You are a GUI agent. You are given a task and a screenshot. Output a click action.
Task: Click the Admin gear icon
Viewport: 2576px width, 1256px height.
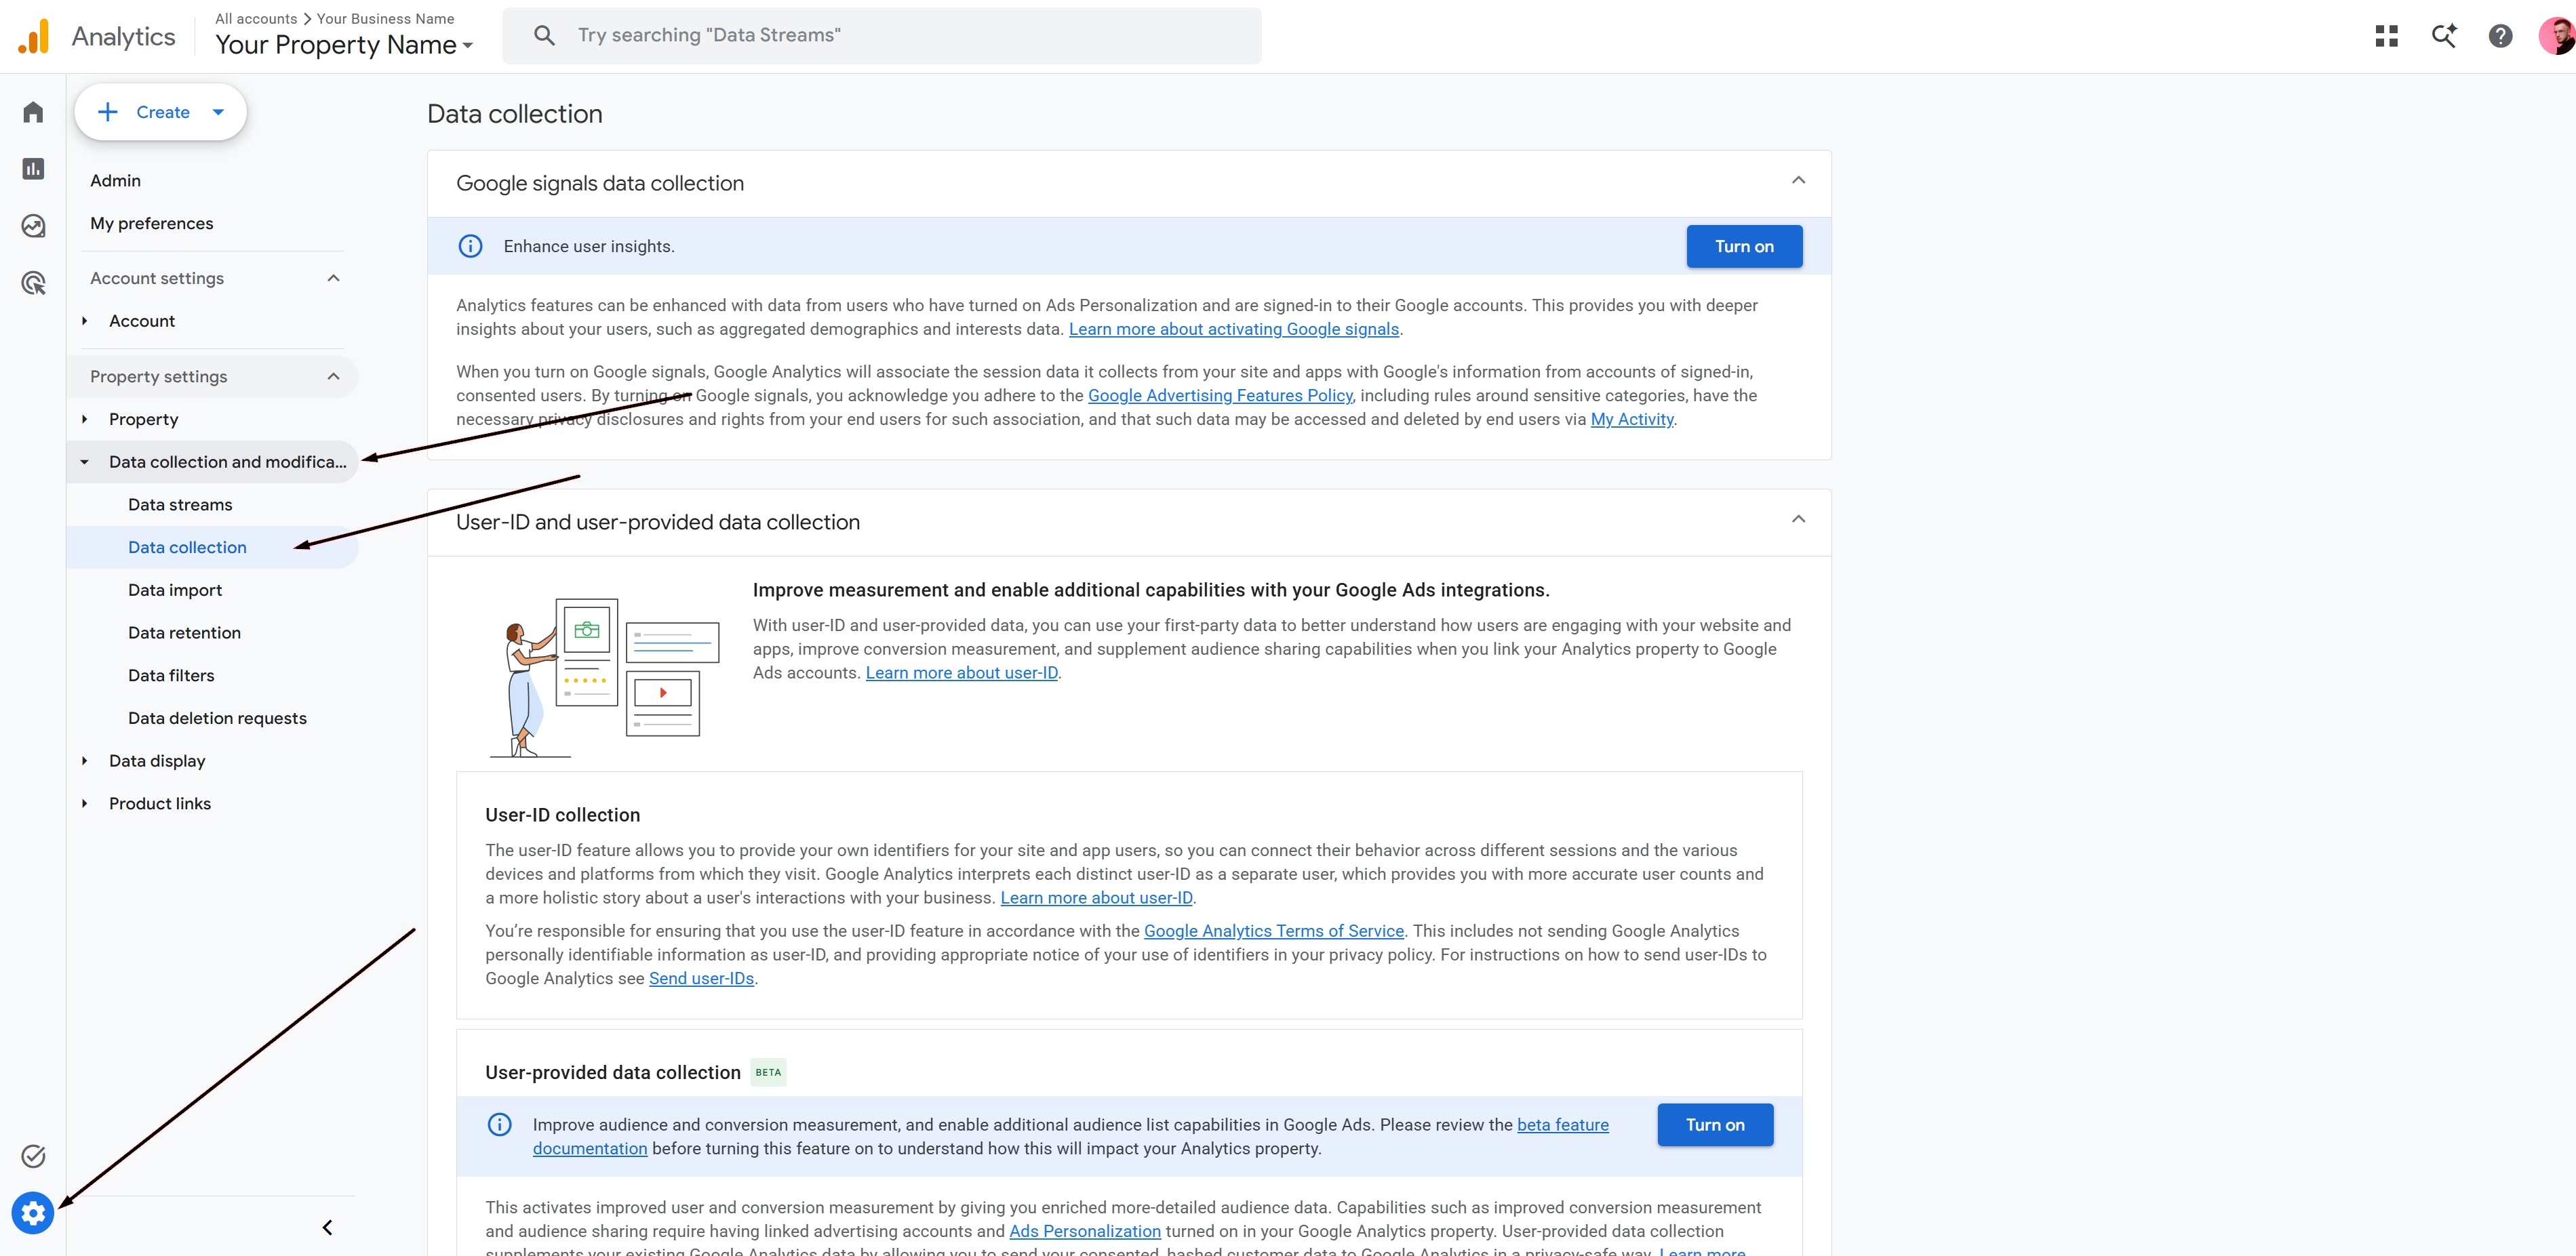[x=33, y=1213]
